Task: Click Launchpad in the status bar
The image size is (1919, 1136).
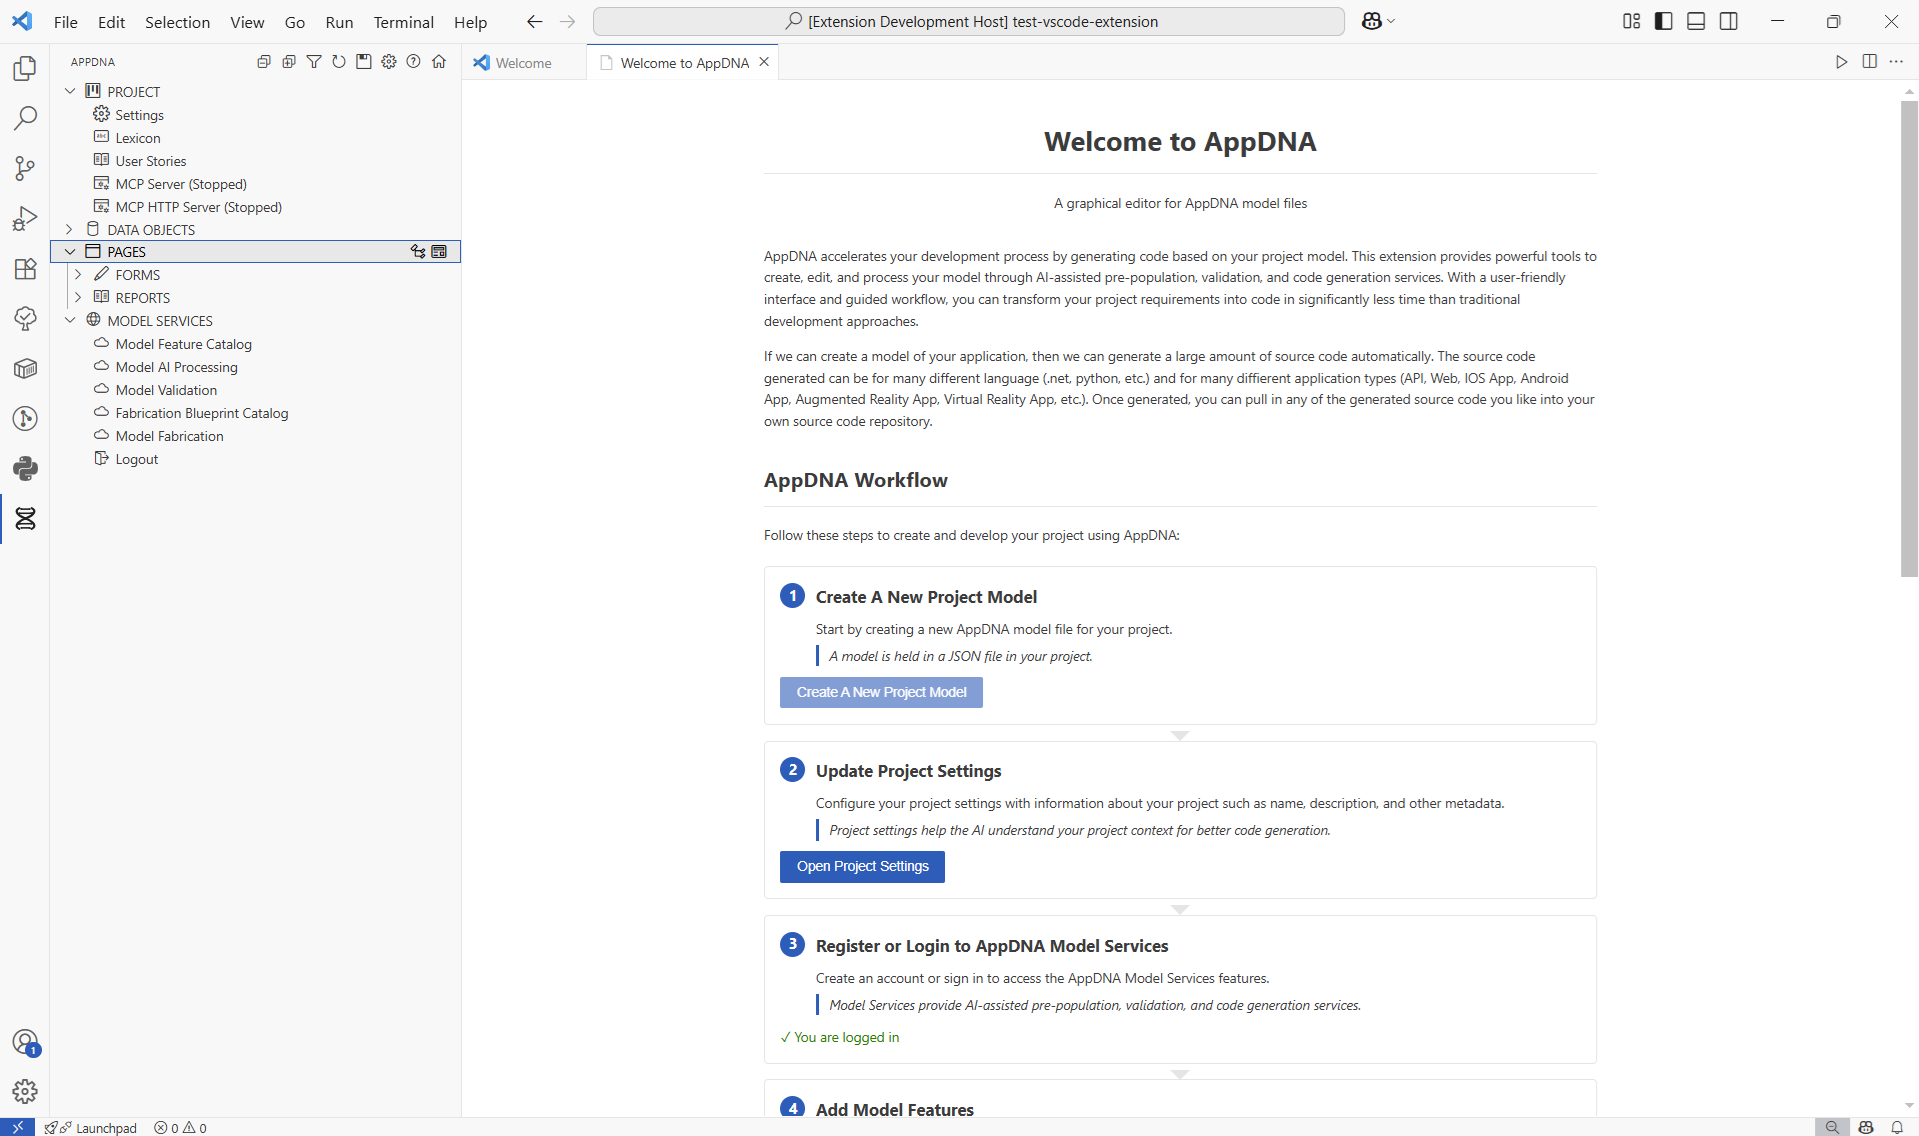Action: (91, 1127)
